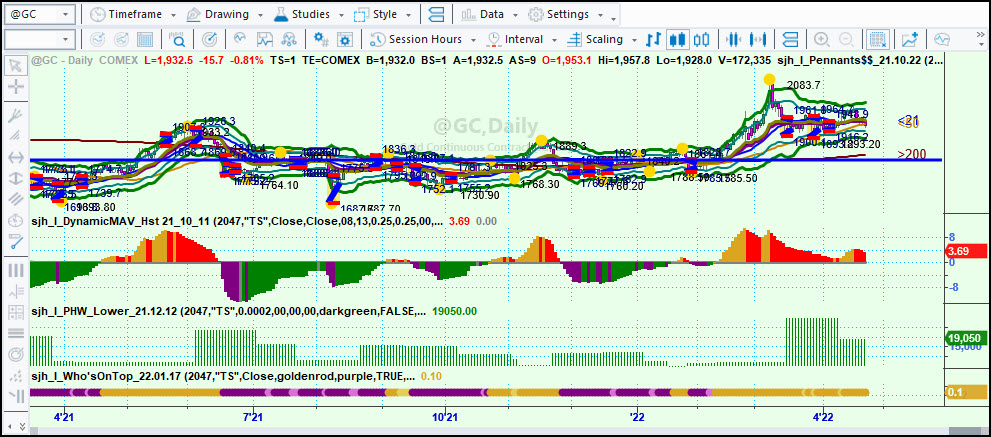Select the vertical double-arrow tool in sidebar
991x437 pixels.
(x=16, y=178)
